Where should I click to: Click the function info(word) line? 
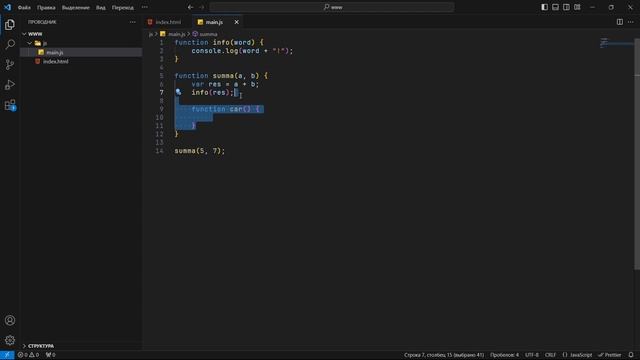click(x=219, y=42)
